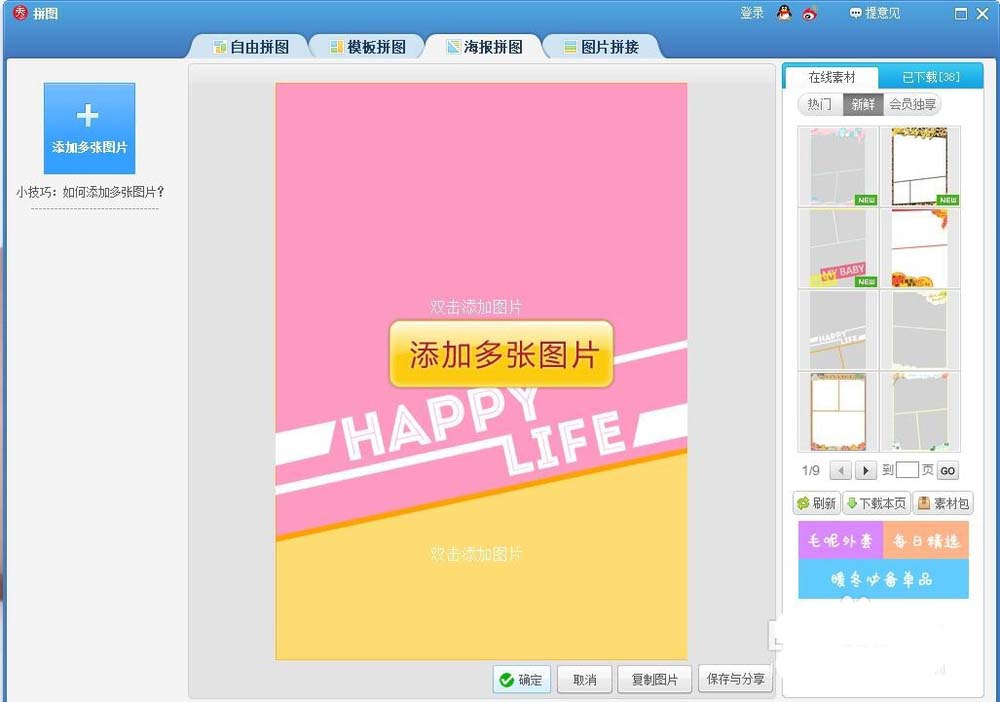The height and width of the screenshot is (702, 1000).
Task: Switch to the 模板拼图 tab
Action: [367, 47]
